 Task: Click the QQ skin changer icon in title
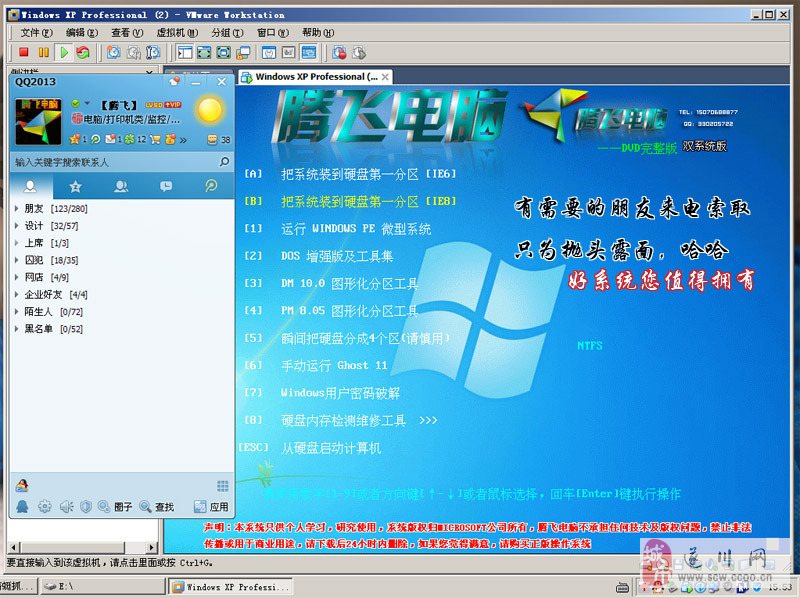[x=174, y=82]
